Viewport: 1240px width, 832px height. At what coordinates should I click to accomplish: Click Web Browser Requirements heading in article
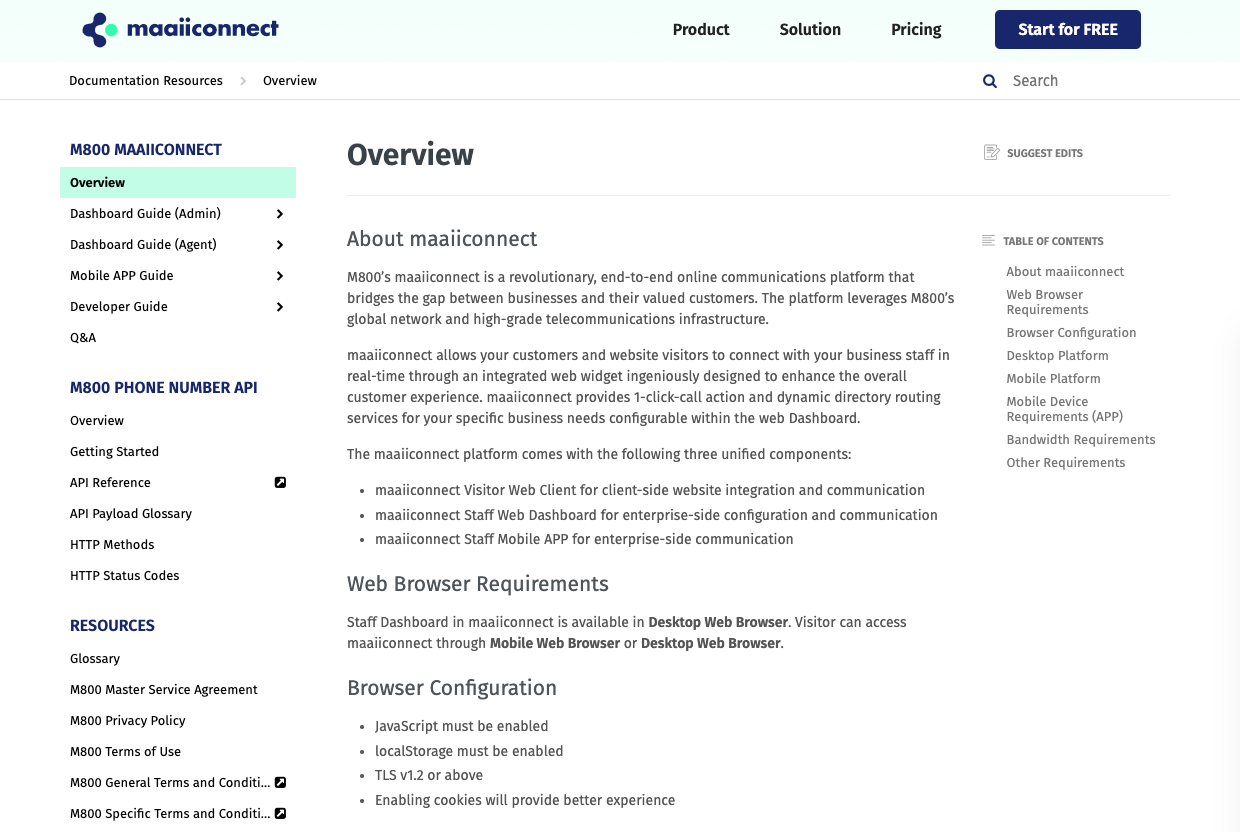pyautogui.click(x=478, y=584)
